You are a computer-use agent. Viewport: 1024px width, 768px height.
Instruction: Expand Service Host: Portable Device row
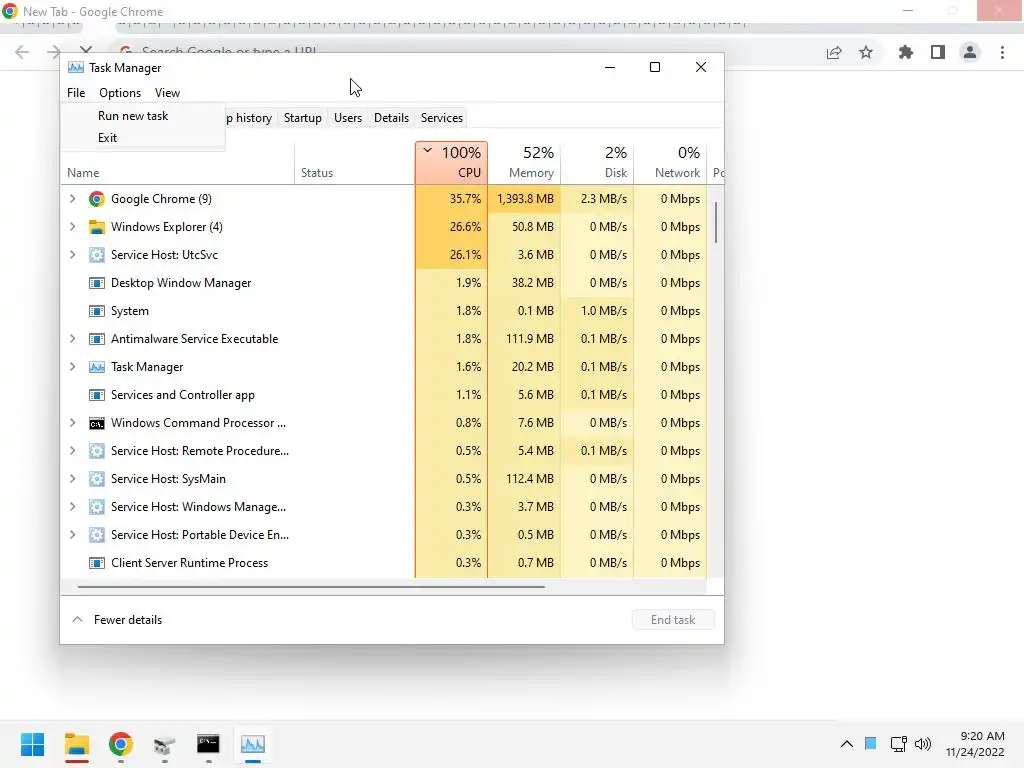pyautogui.click(x=72, y=536)
